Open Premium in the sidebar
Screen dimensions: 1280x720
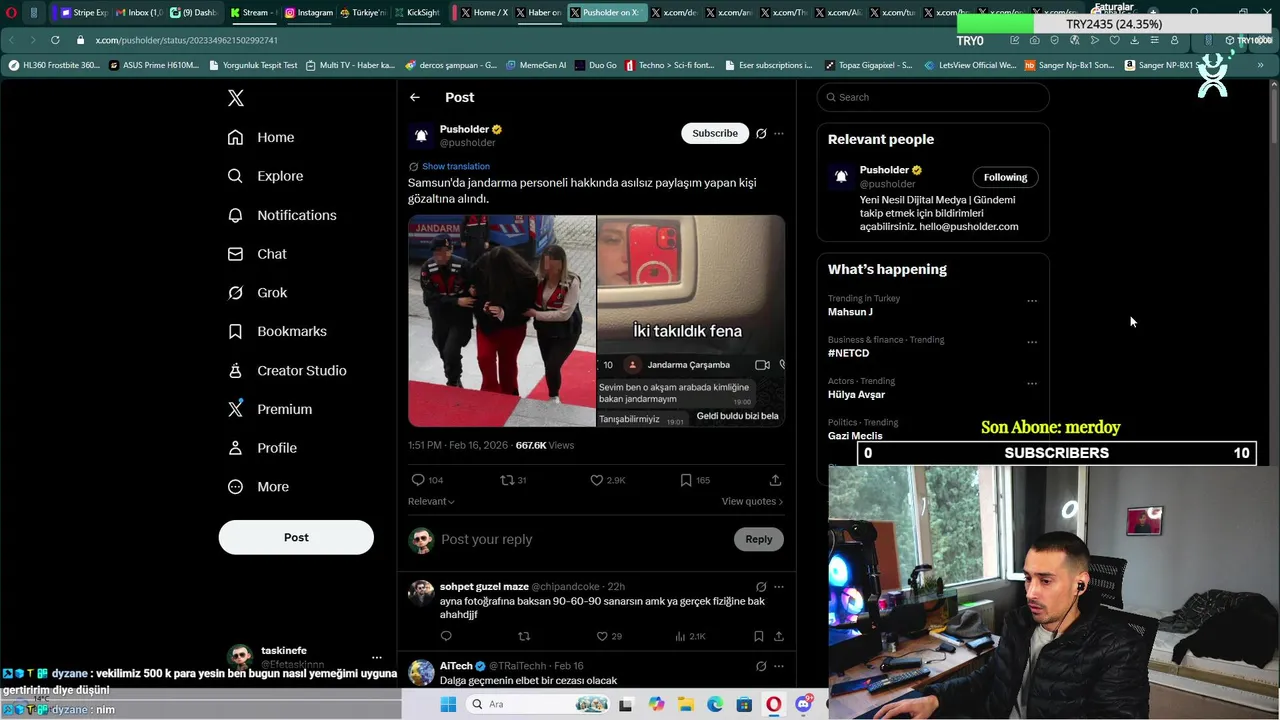click(270, 409)
